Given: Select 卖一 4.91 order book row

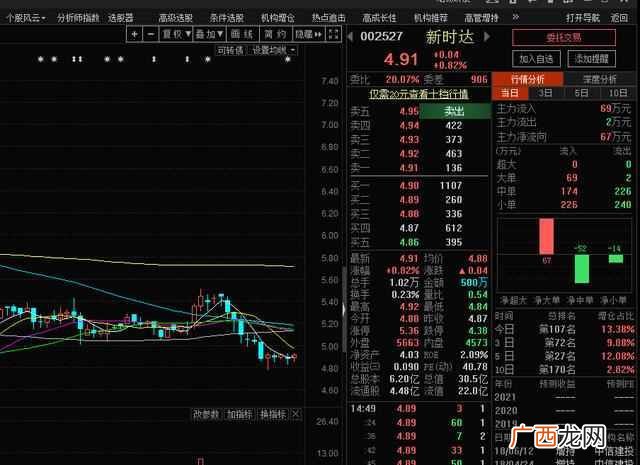Looking at the screenshot, I should click(419, 168).
